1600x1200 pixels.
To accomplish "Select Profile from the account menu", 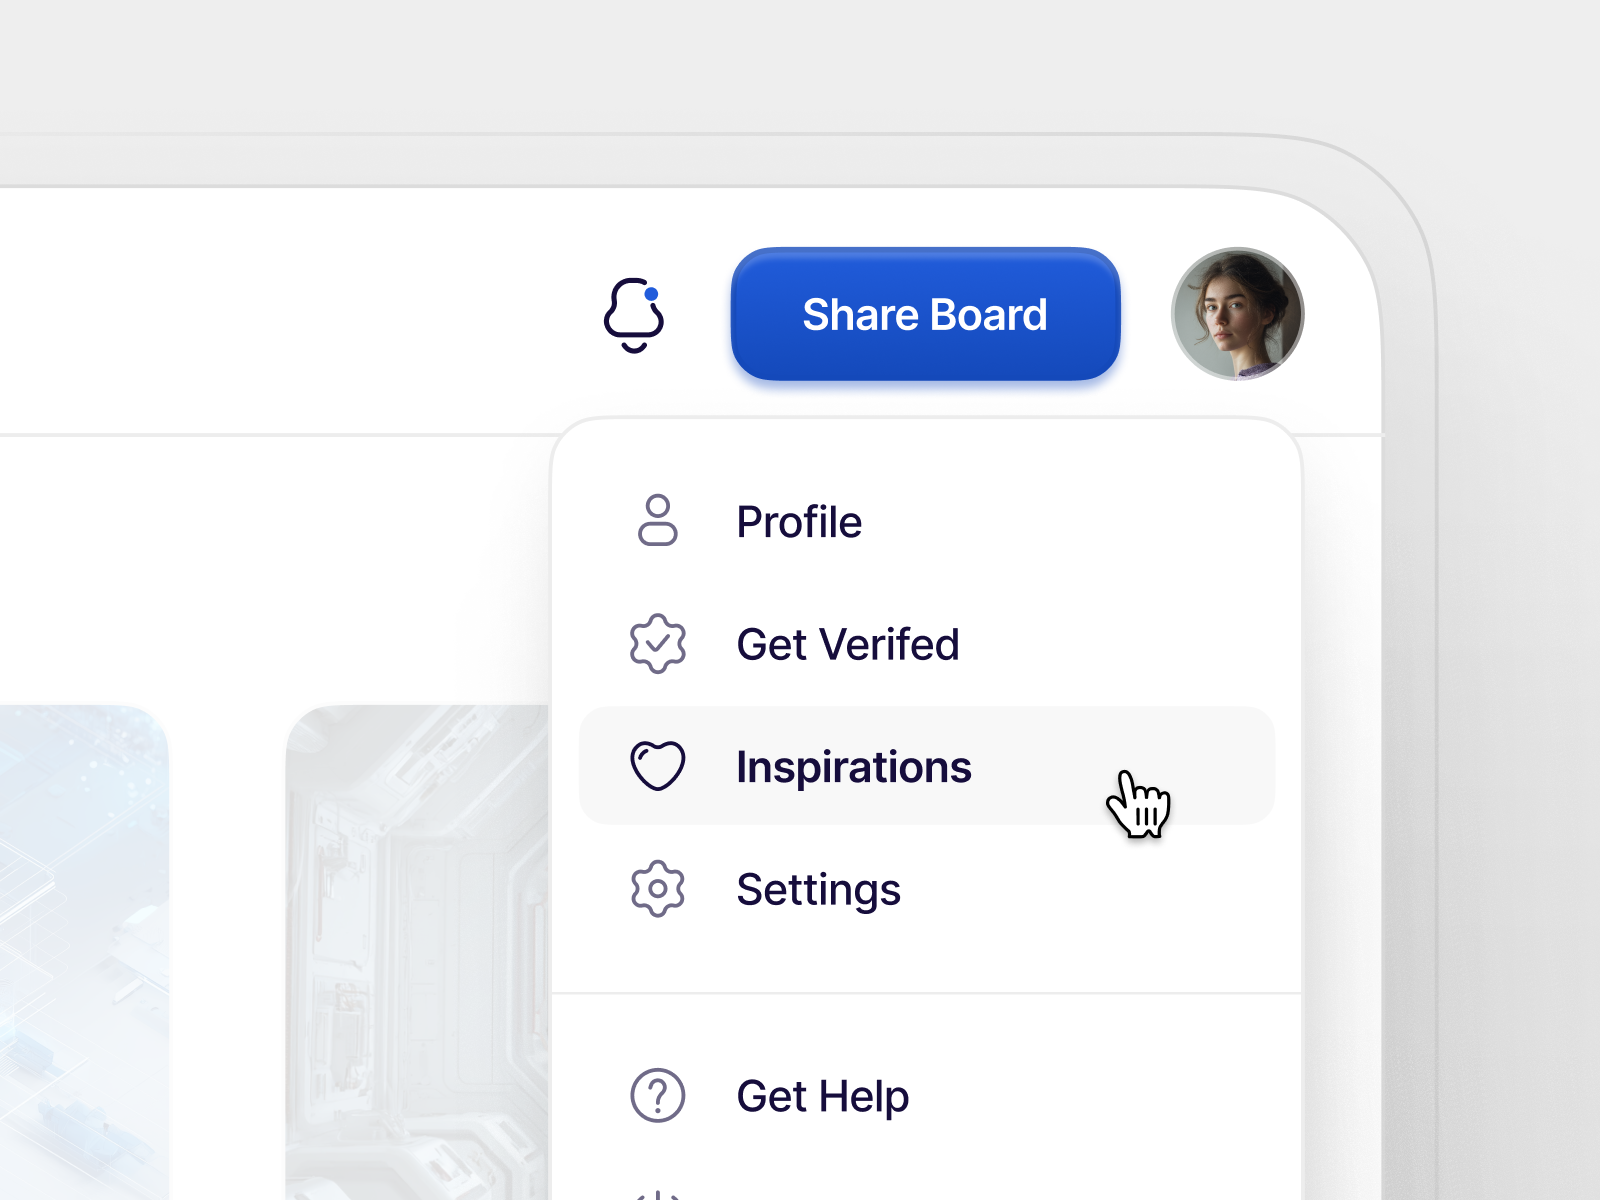I will (x=799, y=521).
